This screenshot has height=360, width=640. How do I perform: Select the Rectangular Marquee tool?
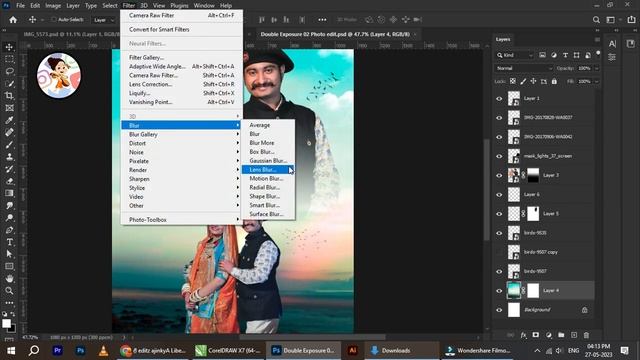tap(9, 59)
